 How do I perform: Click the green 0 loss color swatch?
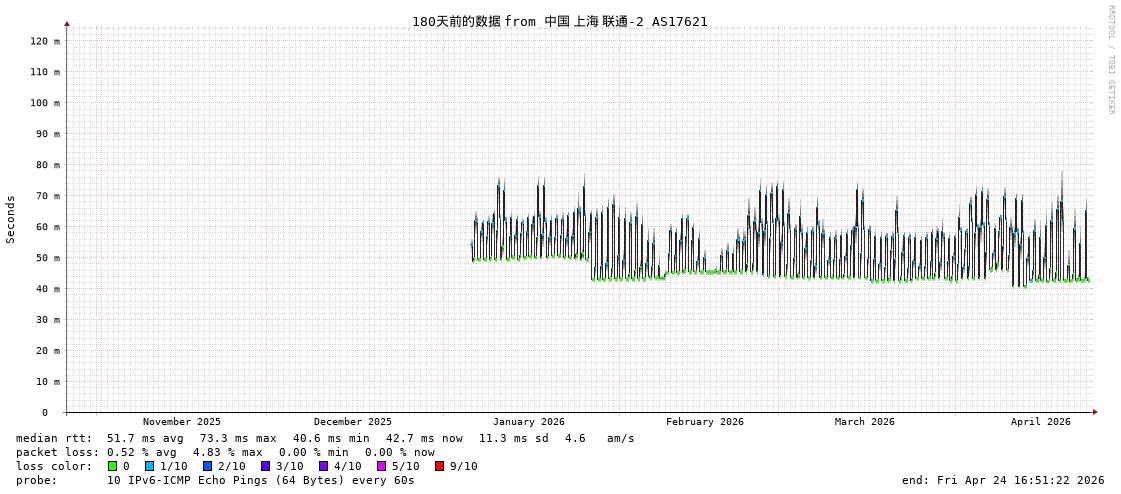point(113,466)
